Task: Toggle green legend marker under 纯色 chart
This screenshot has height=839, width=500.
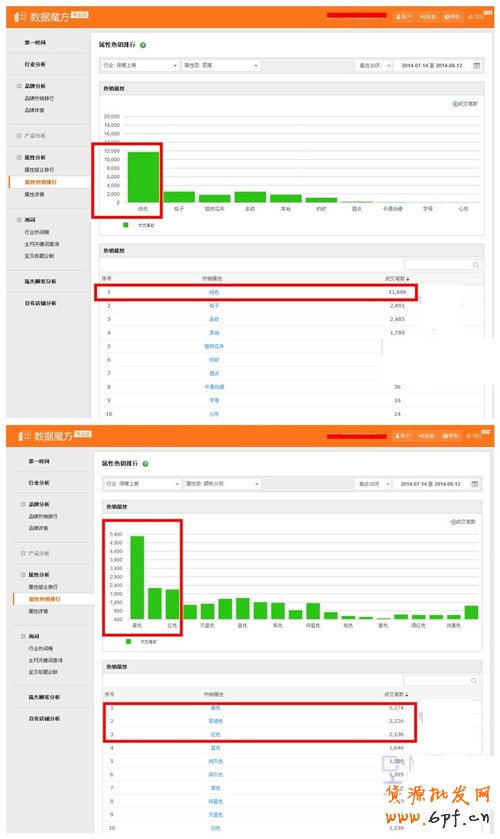Action: click(126, 225)
